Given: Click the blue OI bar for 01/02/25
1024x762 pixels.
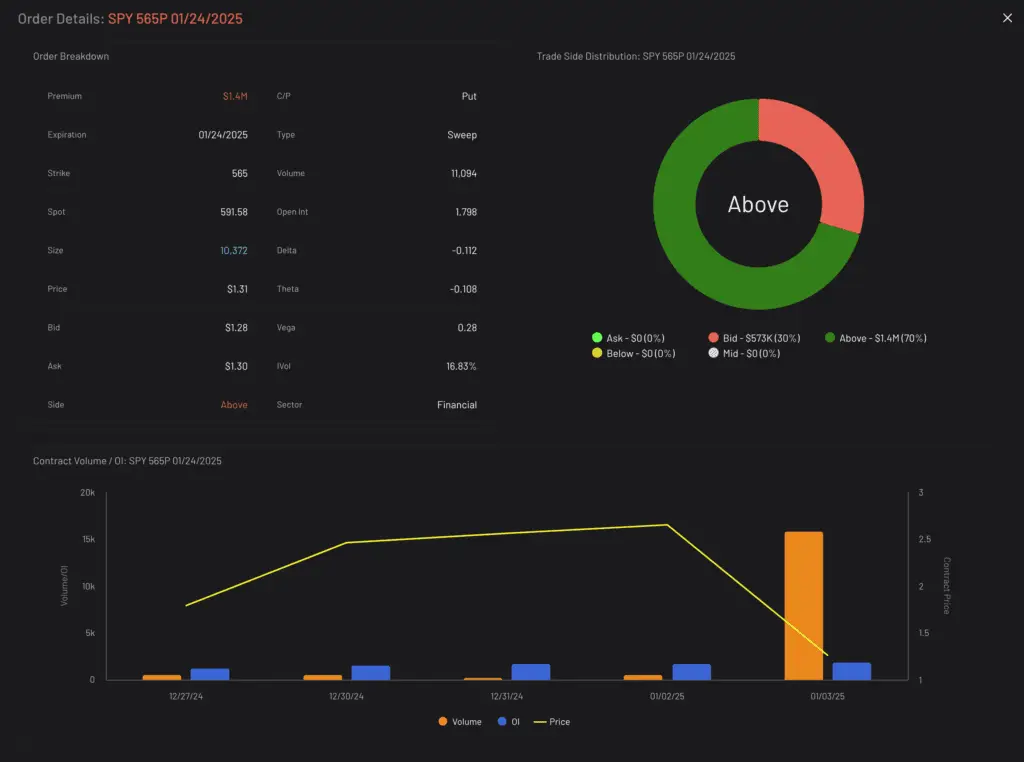Looking at the screenshot, I should click(692, 672).
